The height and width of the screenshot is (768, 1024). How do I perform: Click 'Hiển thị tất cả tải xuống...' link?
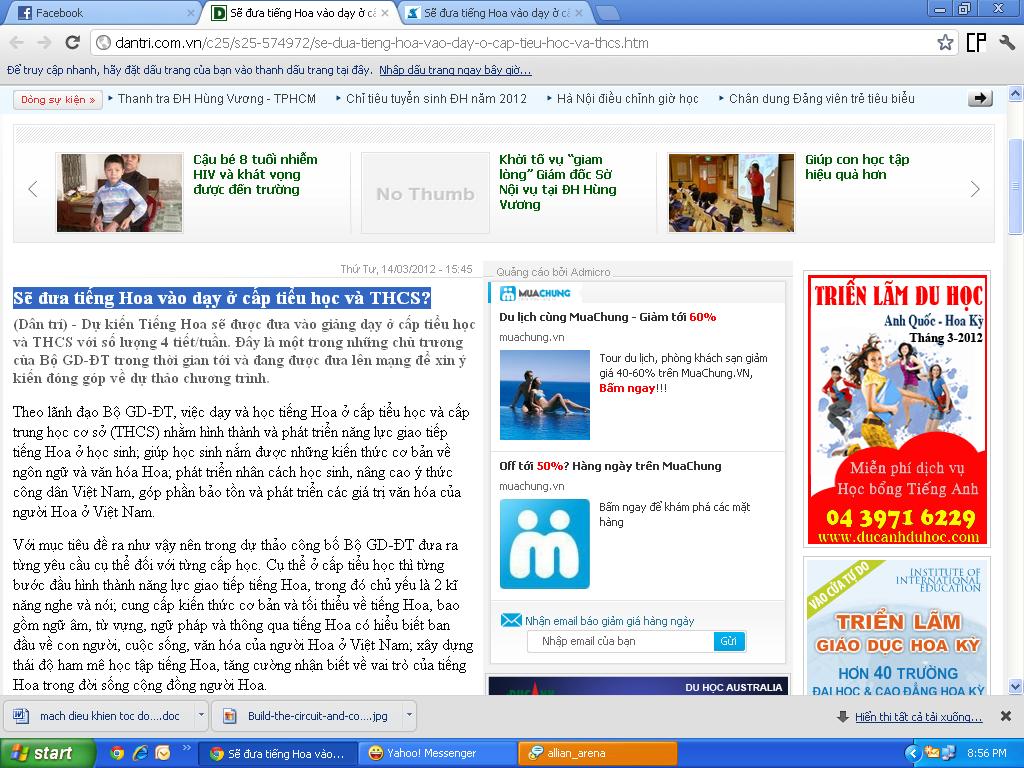pyautogui.click(x=918, y=716)
